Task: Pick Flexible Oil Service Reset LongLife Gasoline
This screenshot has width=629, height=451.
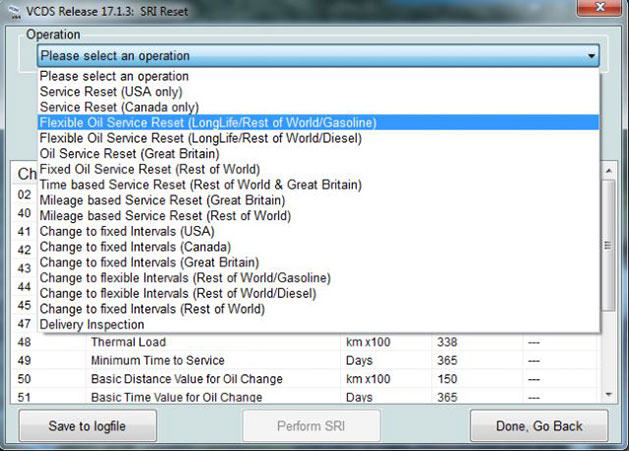Action: [x=207, y=122]
